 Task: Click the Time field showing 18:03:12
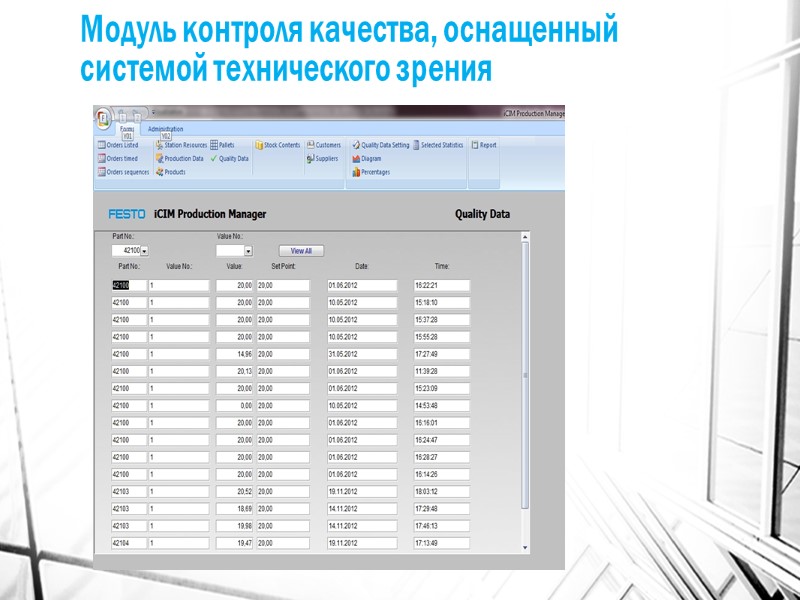click(x=441, y=492)
